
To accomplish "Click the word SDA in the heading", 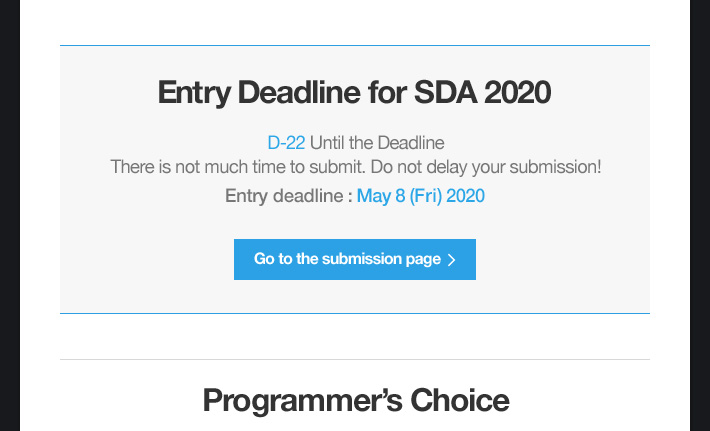I will 446,92.
